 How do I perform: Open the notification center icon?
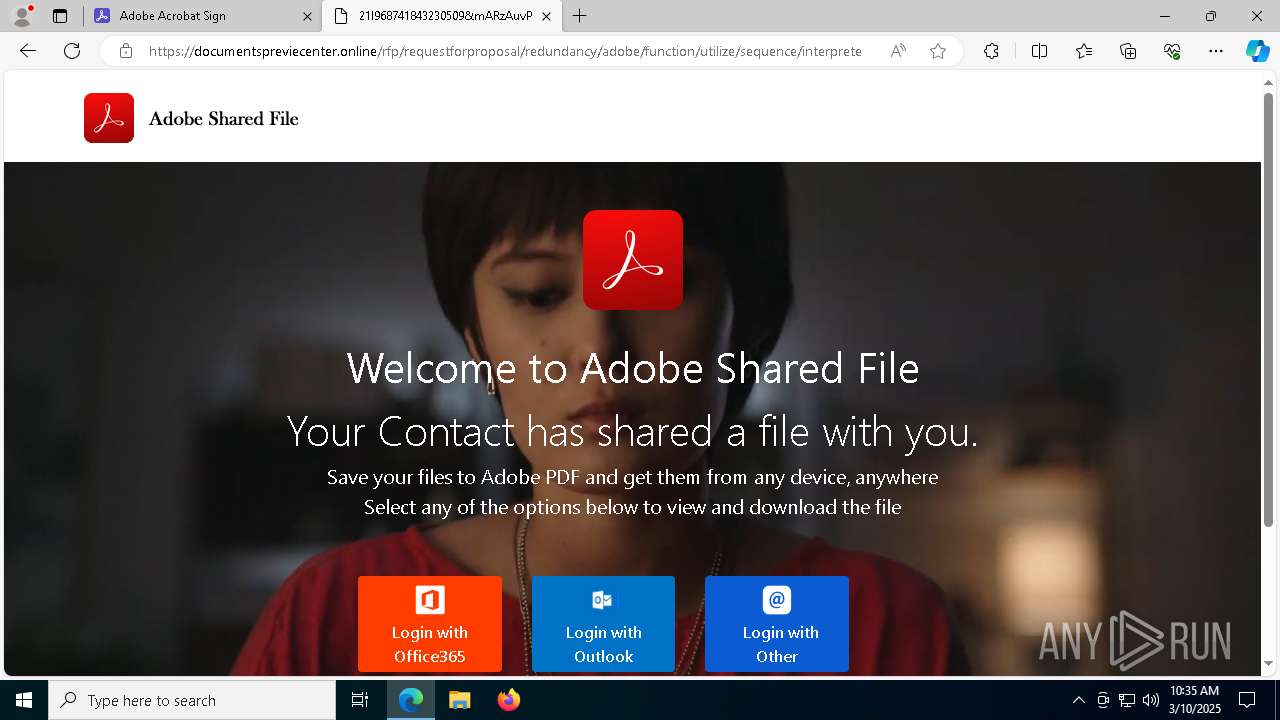coord(1247,700)
